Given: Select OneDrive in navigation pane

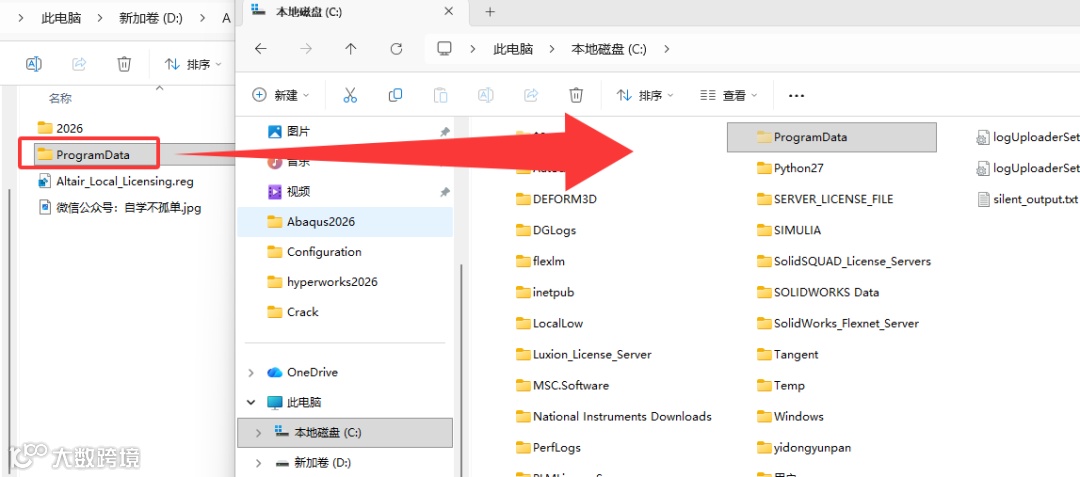Looking at the screenshot, I should [x=312, y=372].
